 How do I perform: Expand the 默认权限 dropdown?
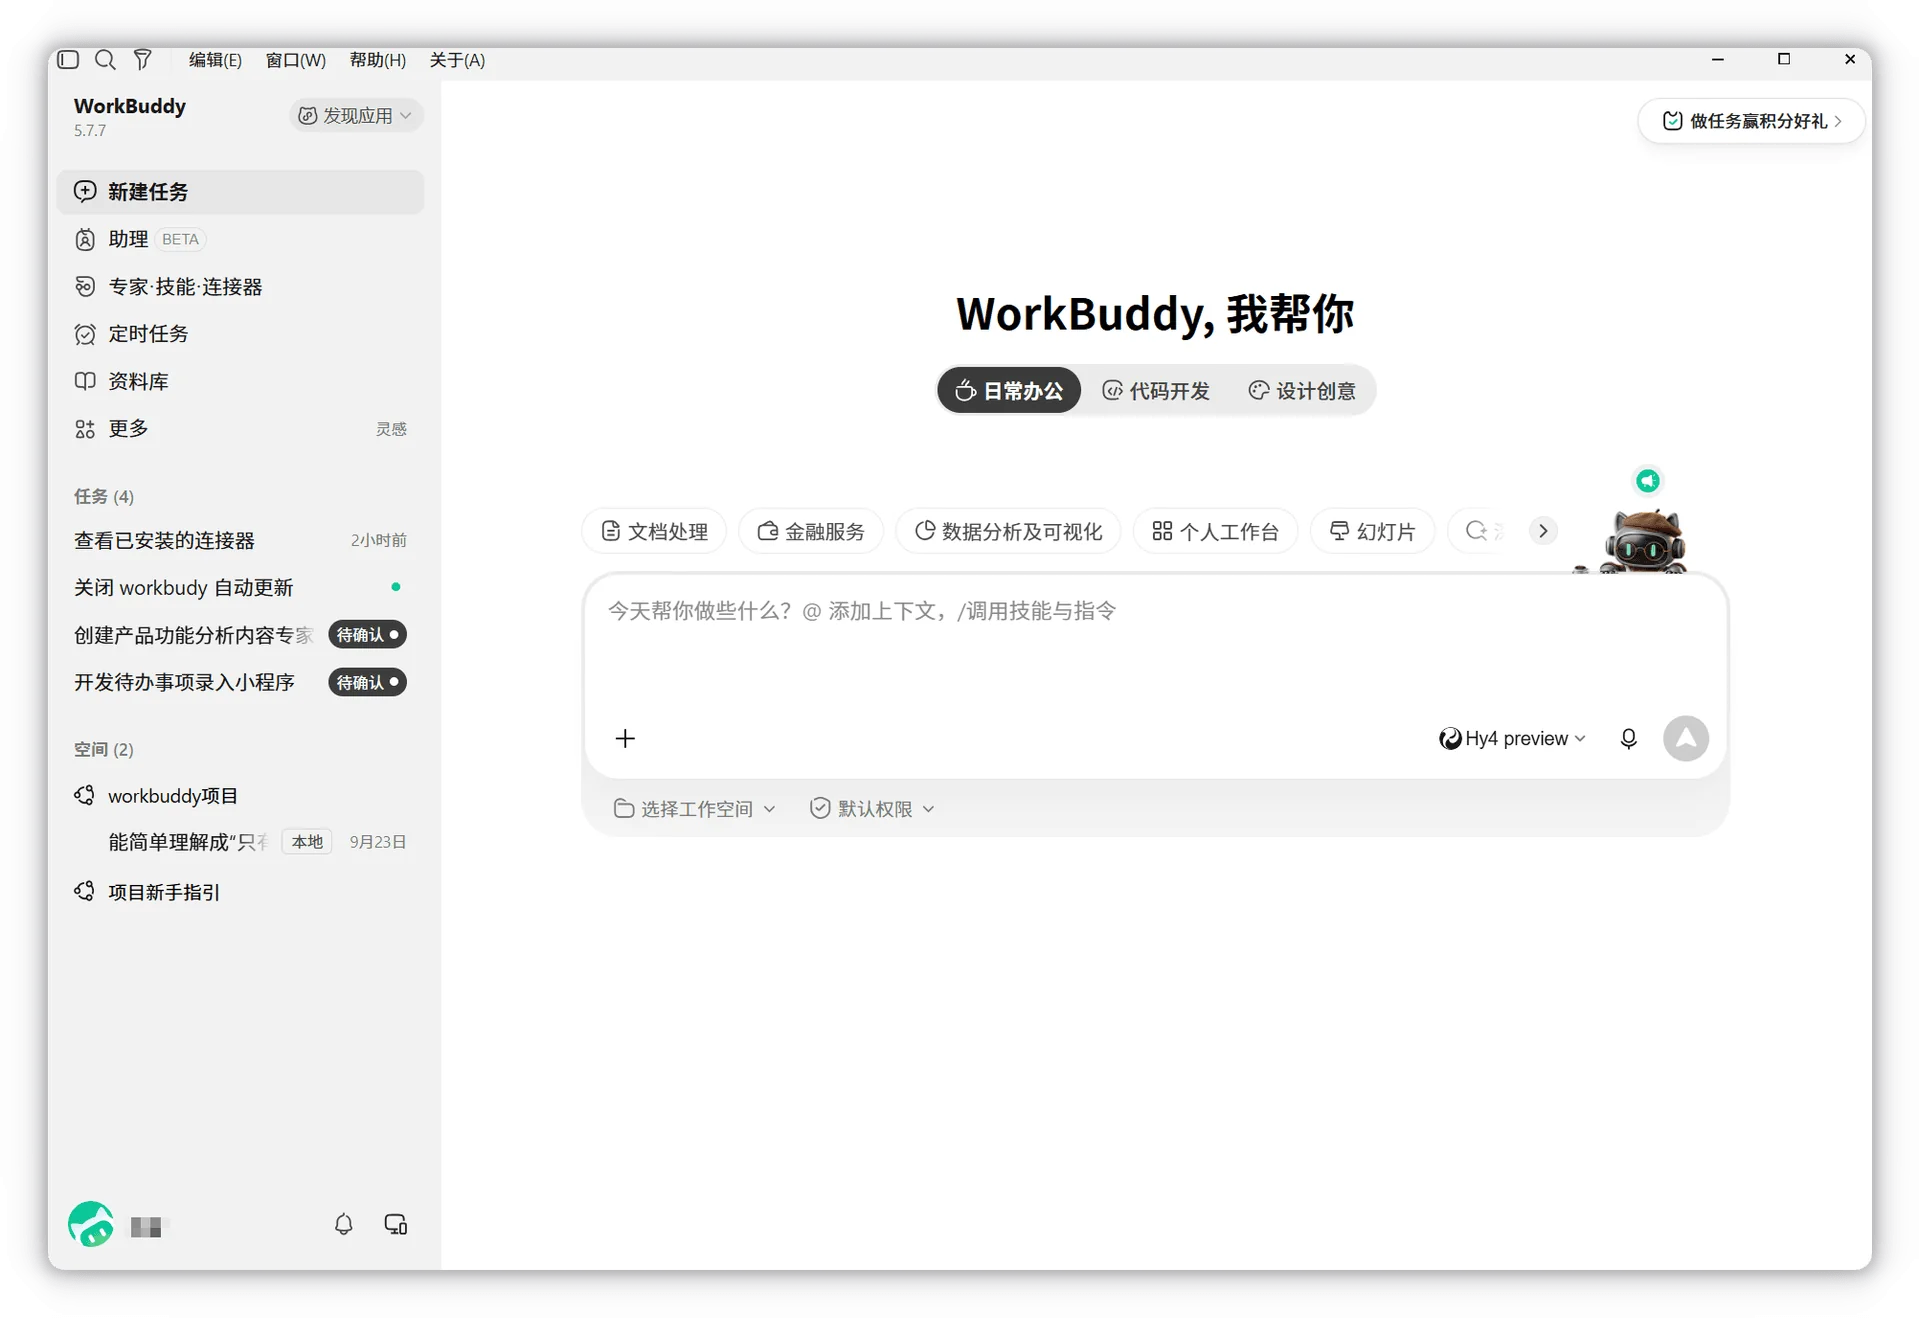(x=872, y=808)
